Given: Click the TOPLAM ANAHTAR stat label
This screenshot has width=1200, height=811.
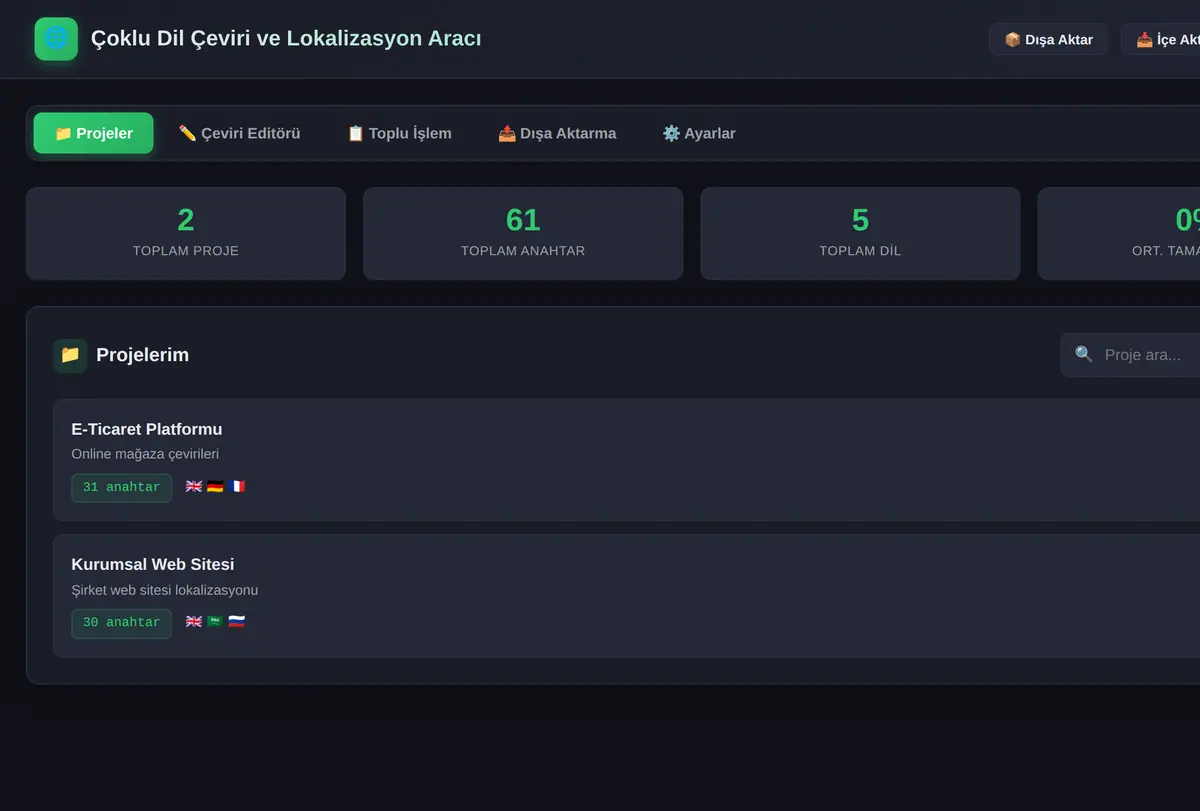Looking at the screenshot, I should [523, 251].
